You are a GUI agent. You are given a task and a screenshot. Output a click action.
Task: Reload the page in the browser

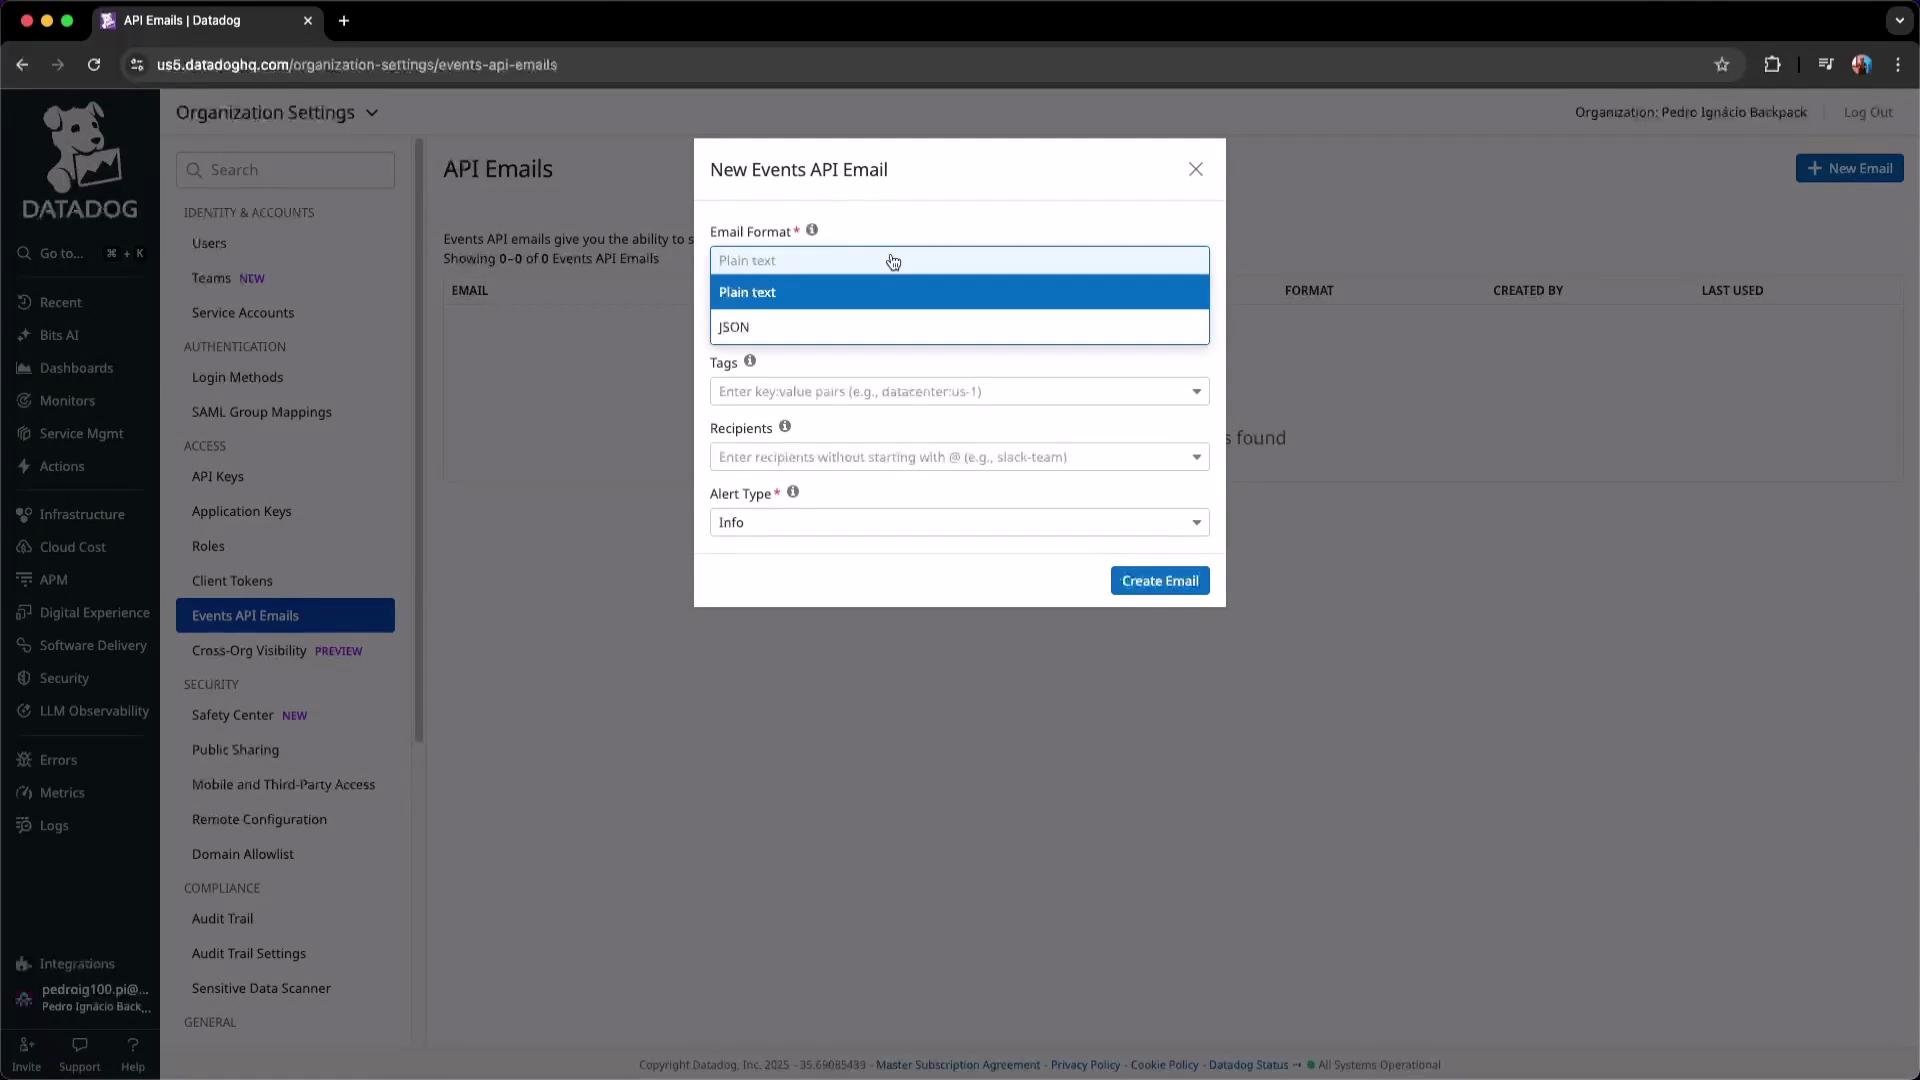(x=94, y=65)
